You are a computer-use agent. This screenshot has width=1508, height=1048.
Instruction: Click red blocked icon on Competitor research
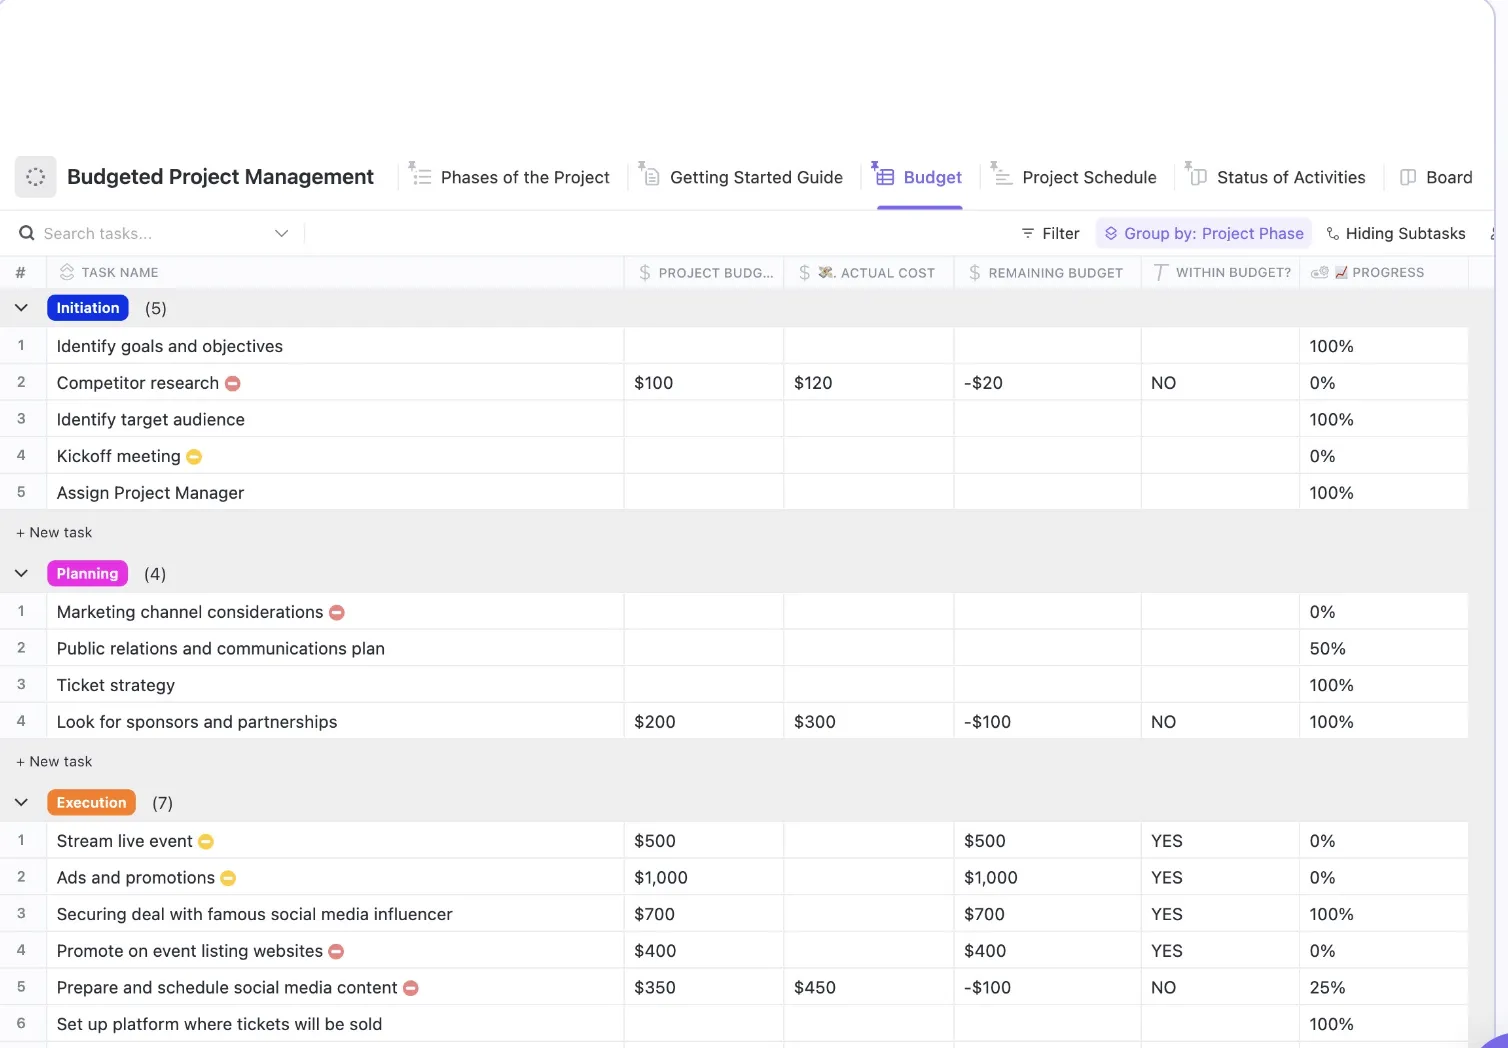point(232,383)
